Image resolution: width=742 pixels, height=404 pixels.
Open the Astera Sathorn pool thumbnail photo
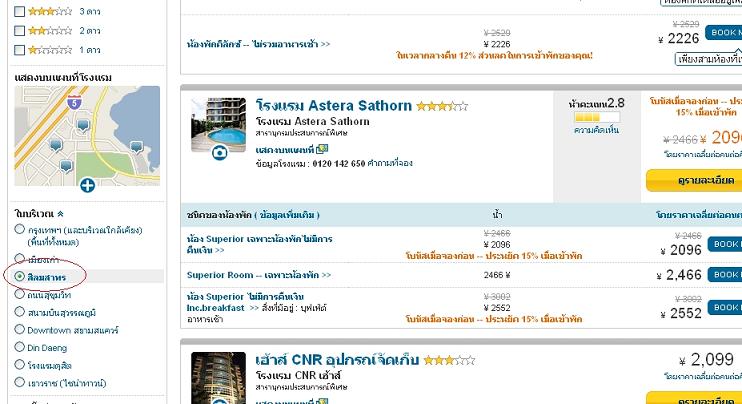click(x=219, y=125)
